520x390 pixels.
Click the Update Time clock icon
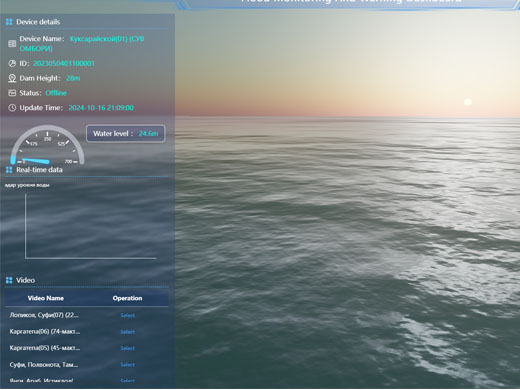tap(12, 108)
